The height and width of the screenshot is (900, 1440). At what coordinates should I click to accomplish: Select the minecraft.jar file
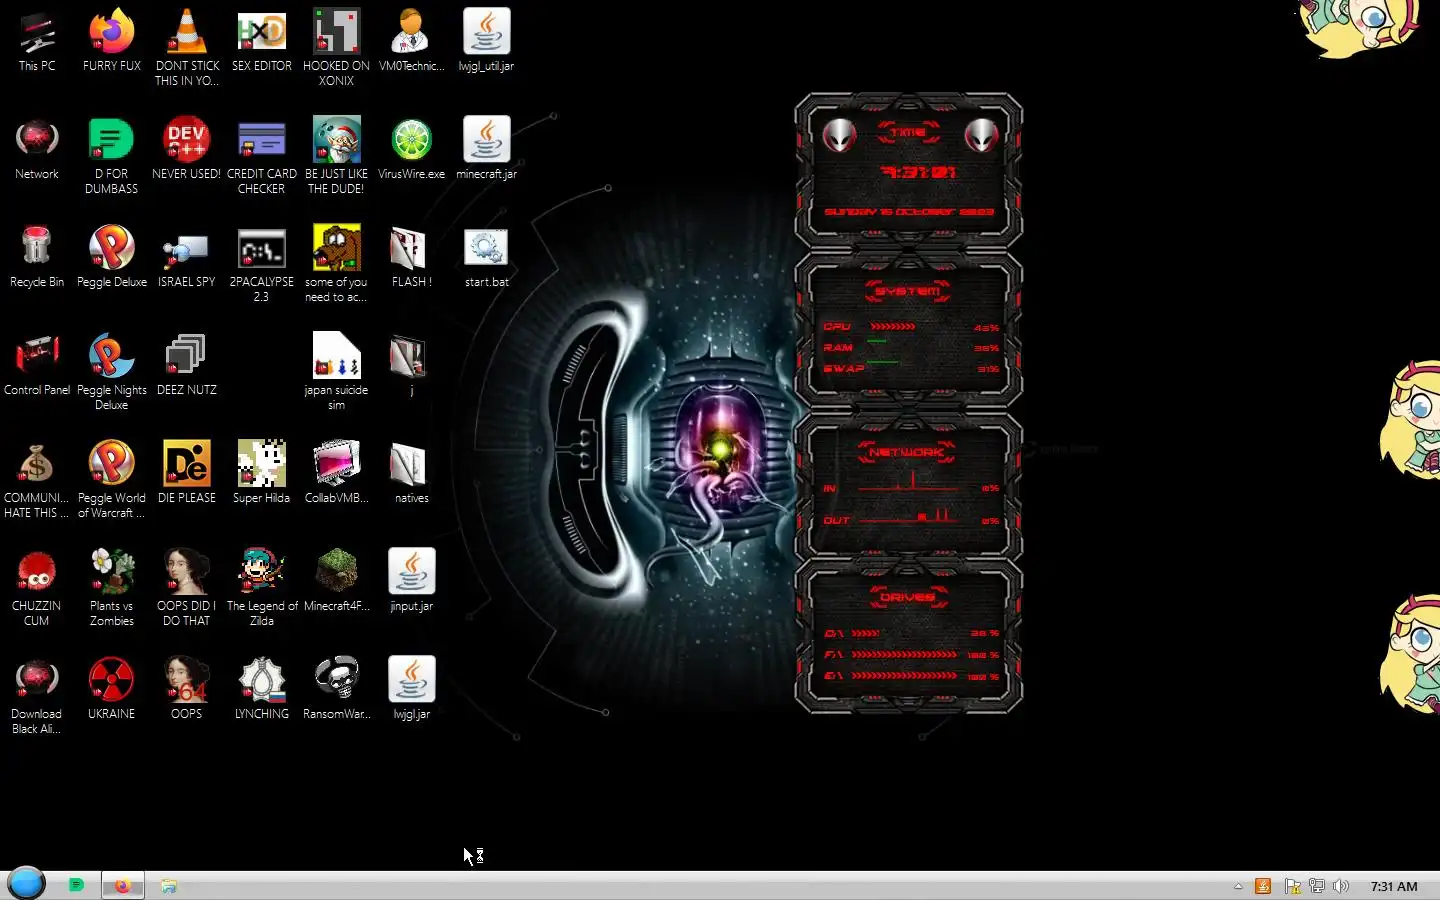486,150
